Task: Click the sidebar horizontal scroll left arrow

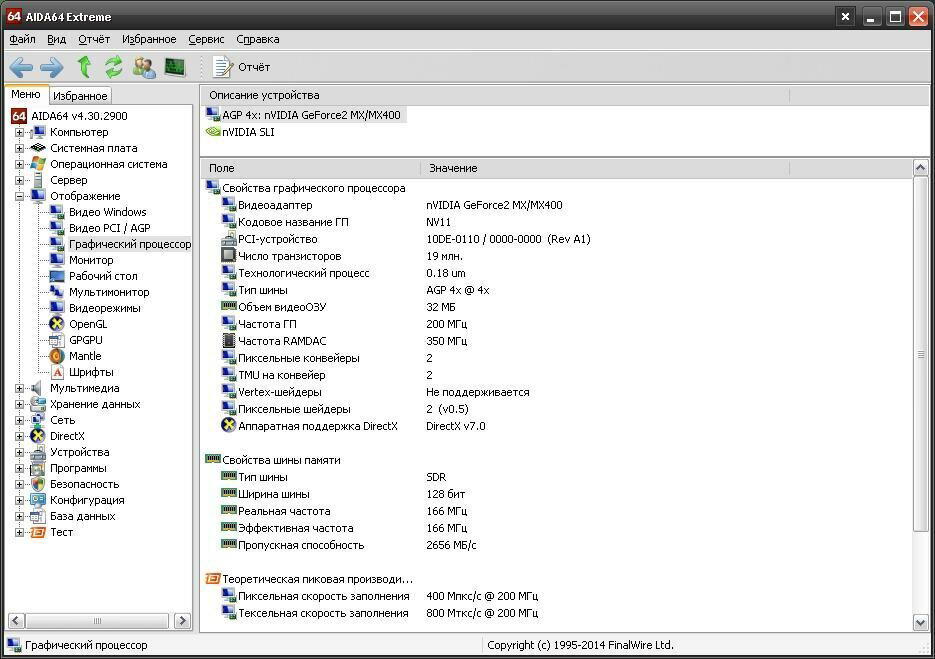Action: click(x=16, y=621)
